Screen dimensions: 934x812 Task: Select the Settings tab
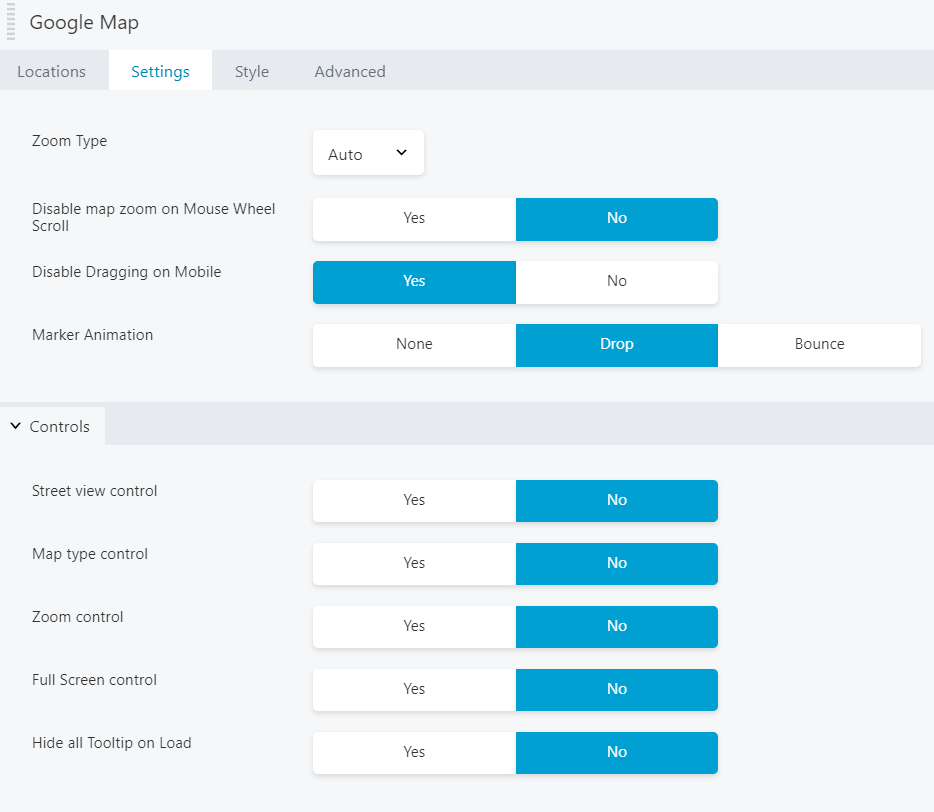click(x=160, y=72)
